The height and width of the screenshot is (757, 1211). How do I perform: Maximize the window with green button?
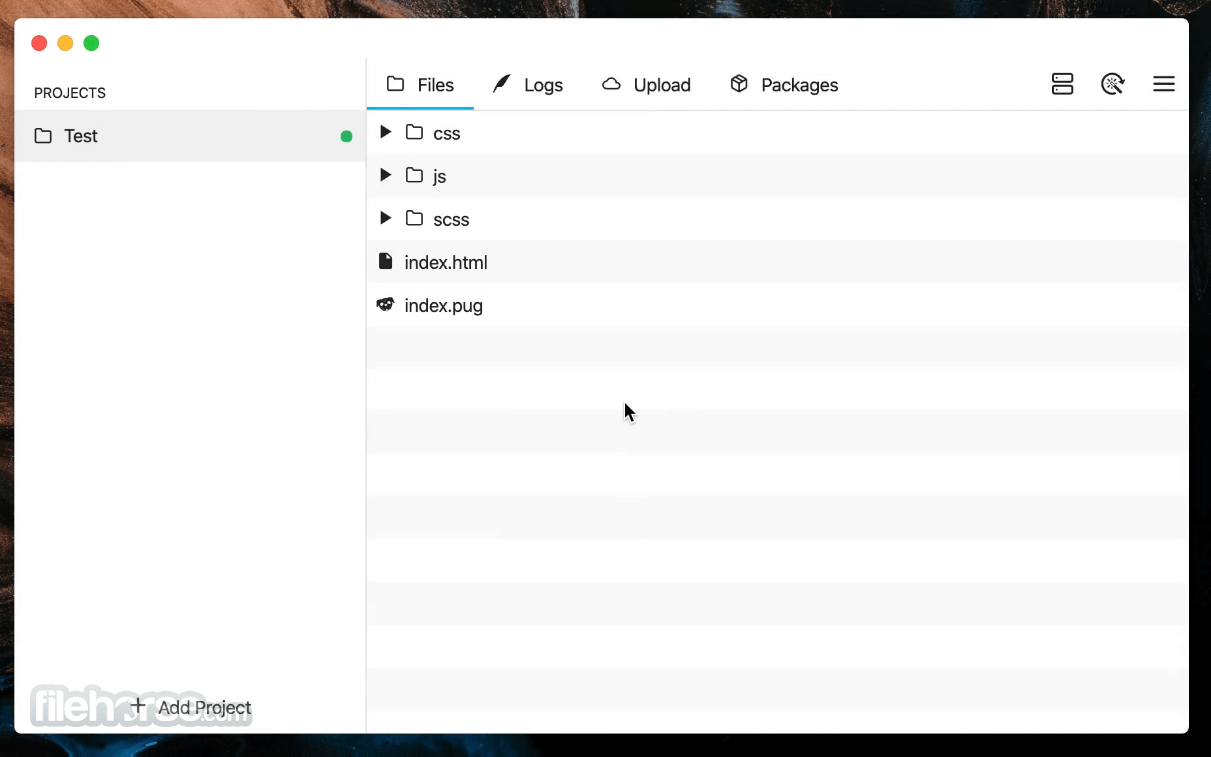coord(91,43)
